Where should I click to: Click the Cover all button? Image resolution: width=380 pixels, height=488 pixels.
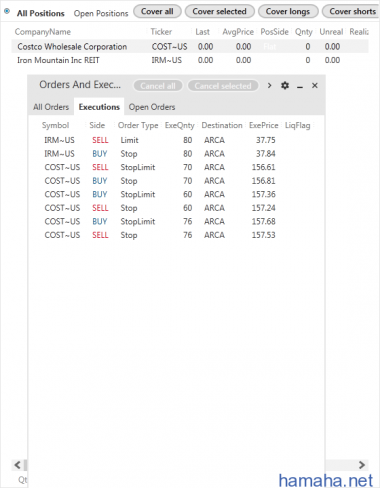[x=157, y=12]
